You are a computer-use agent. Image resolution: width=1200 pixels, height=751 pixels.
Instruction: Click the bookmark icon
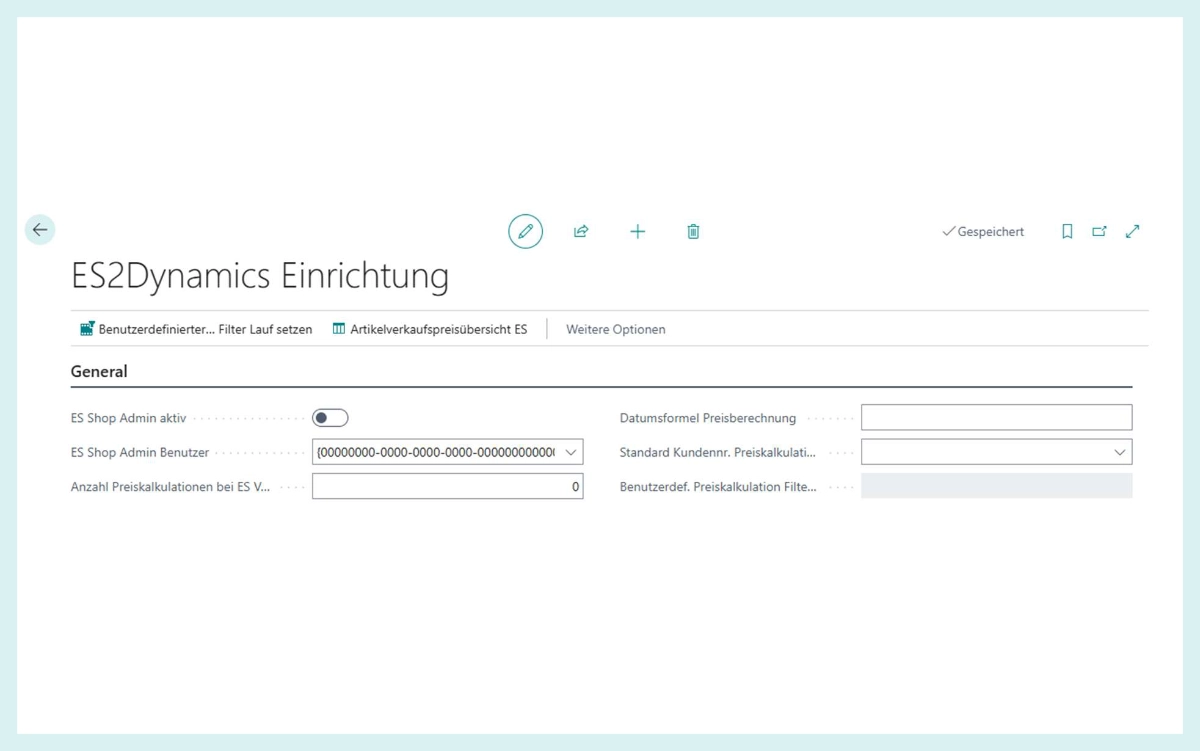click(1067, 232)
